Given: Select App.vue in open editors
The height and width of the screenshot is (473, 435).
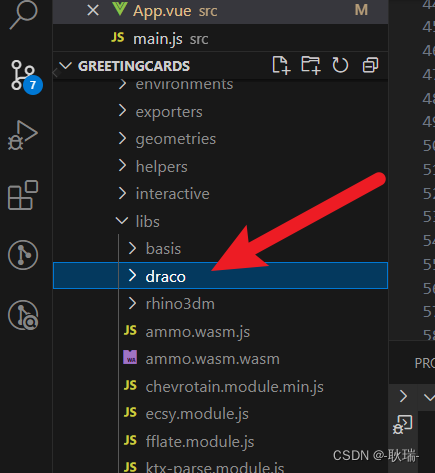Looking at the screenshot, I should 220,11.
